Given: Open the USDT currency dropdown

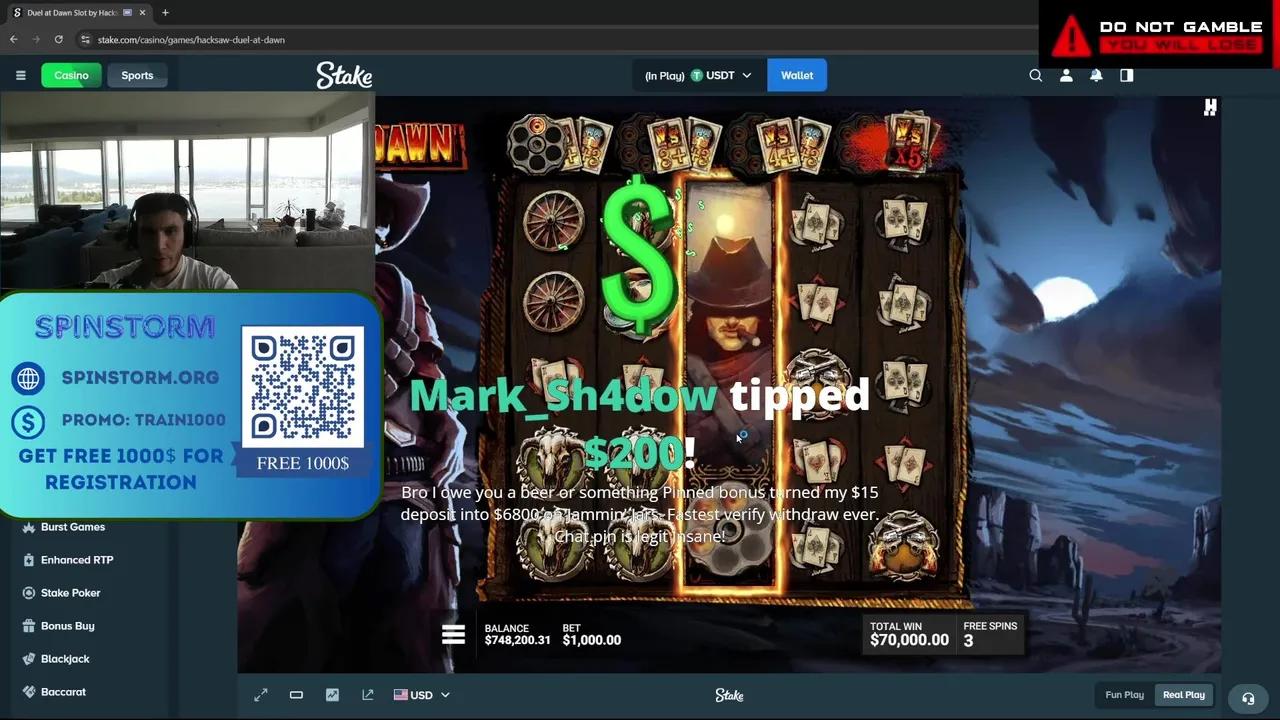Looking at the screenshot, I should pyautogui.click(x=698, y=75).
